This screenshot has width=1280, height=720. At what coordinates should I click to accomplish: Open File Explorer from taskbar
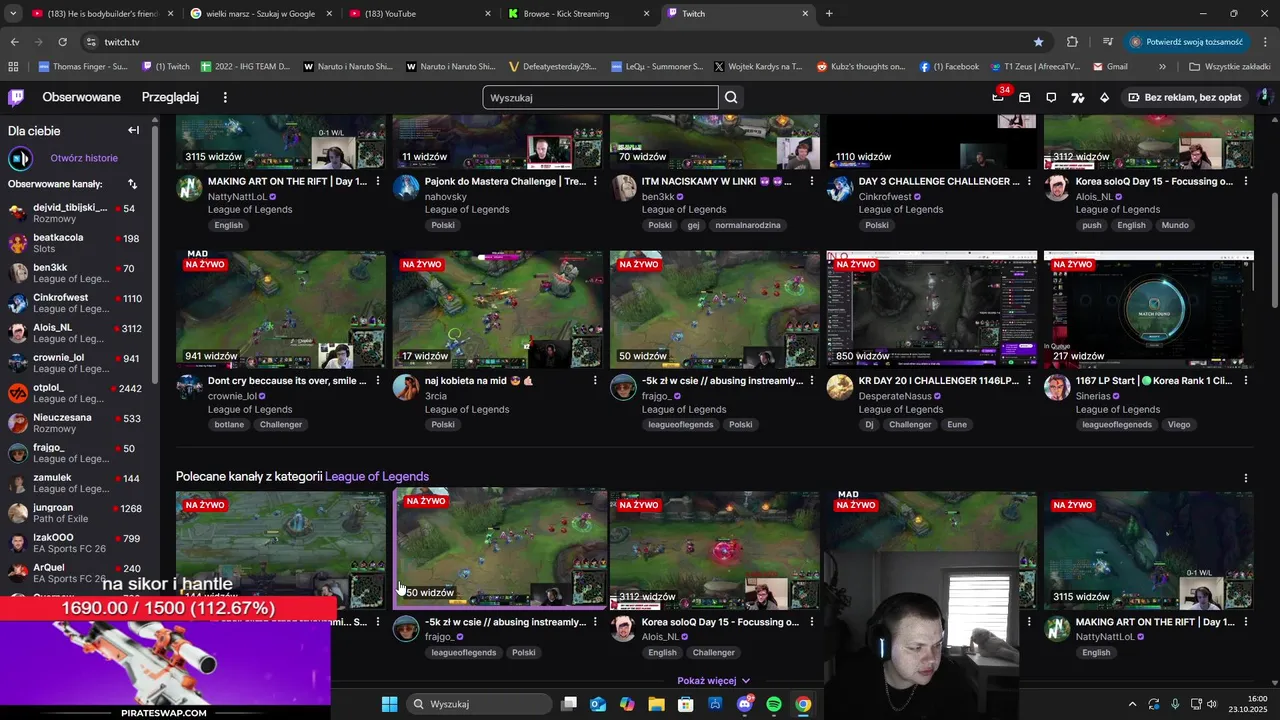656,704
